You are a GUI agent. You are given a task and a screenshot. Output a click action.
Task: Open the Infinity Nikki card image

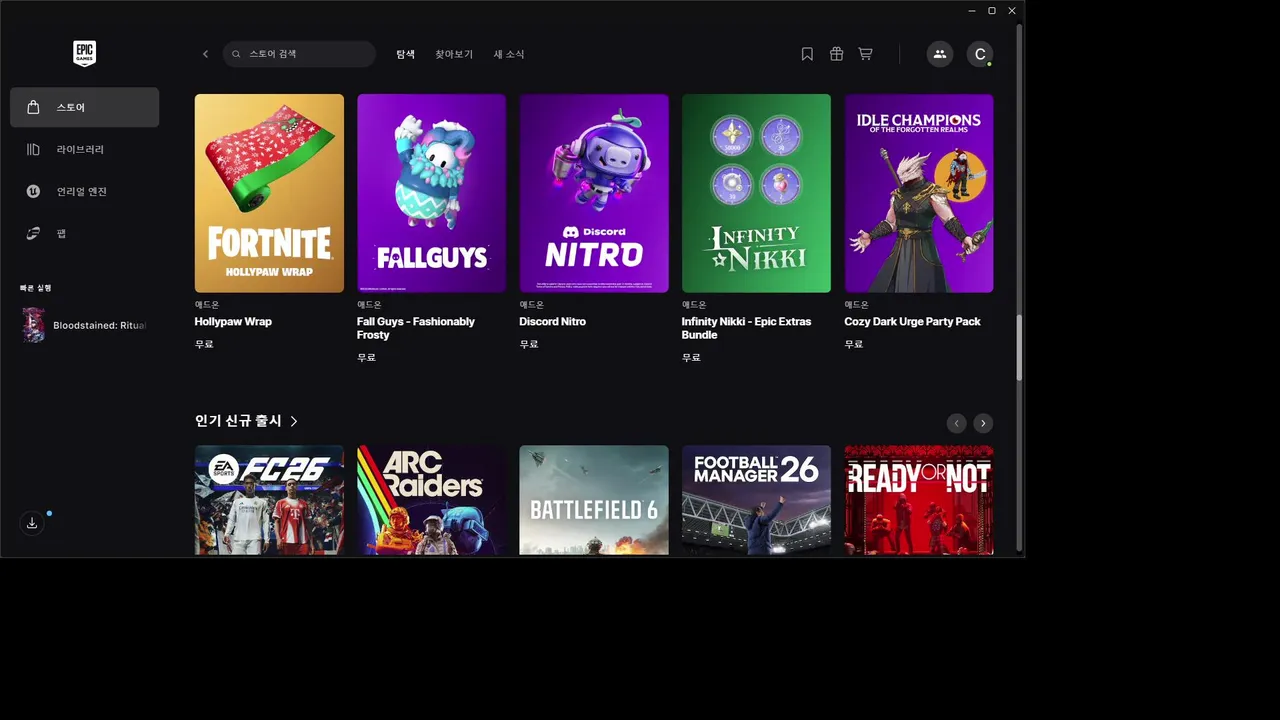point(756,193)
